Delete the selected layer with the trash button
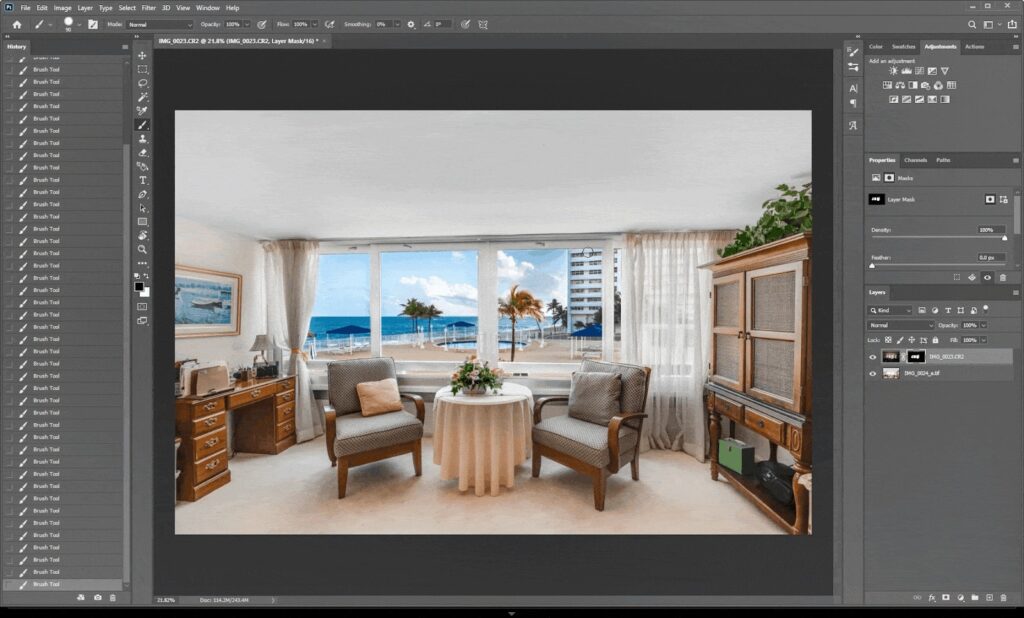Viewport: 1024px width, 618px height. click(x=1003, y=597)
